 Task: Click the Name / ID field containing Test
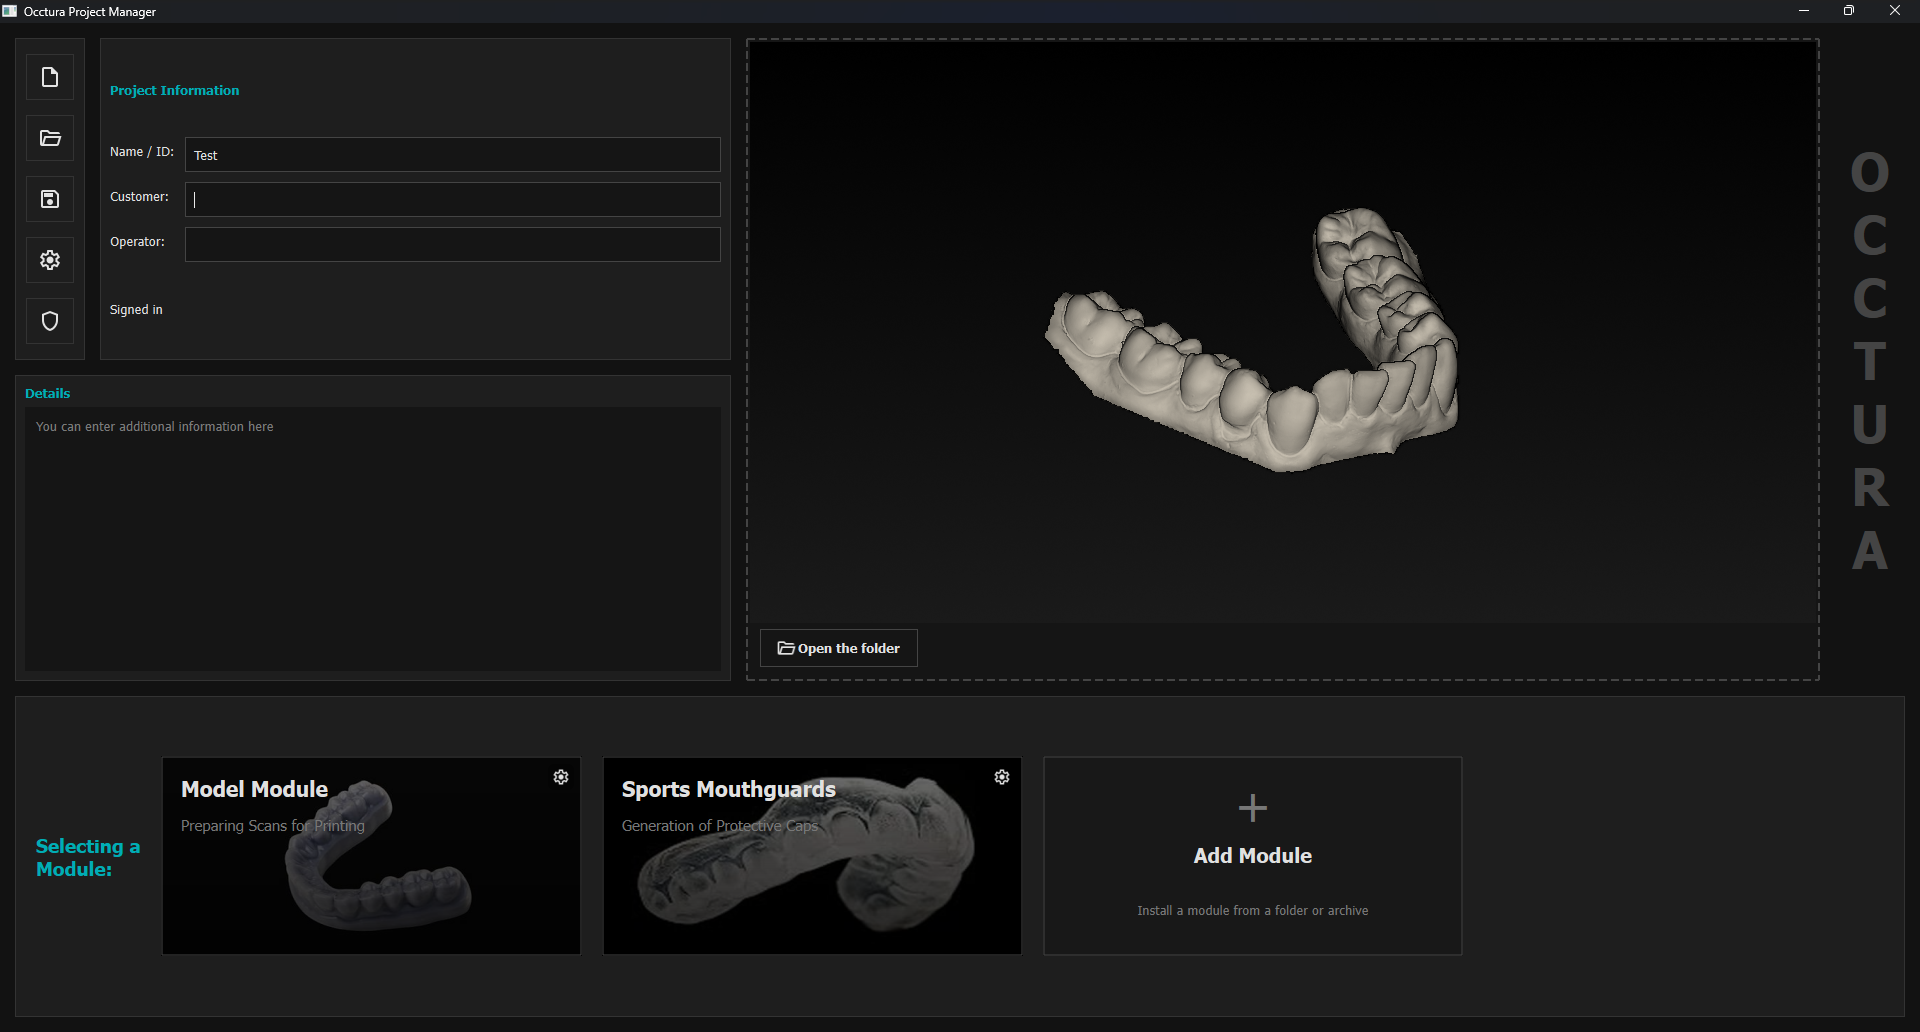coord(452,154)
